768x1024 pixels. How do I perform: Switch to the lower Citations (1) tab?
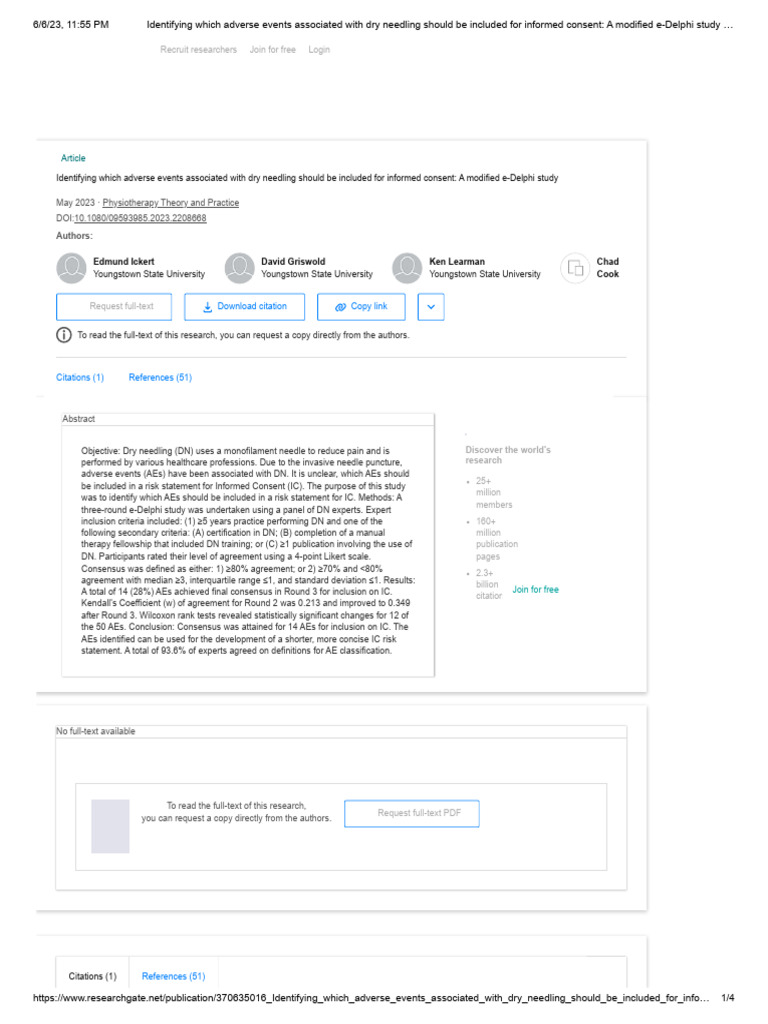pyautogui.click(x=93, y=976)
